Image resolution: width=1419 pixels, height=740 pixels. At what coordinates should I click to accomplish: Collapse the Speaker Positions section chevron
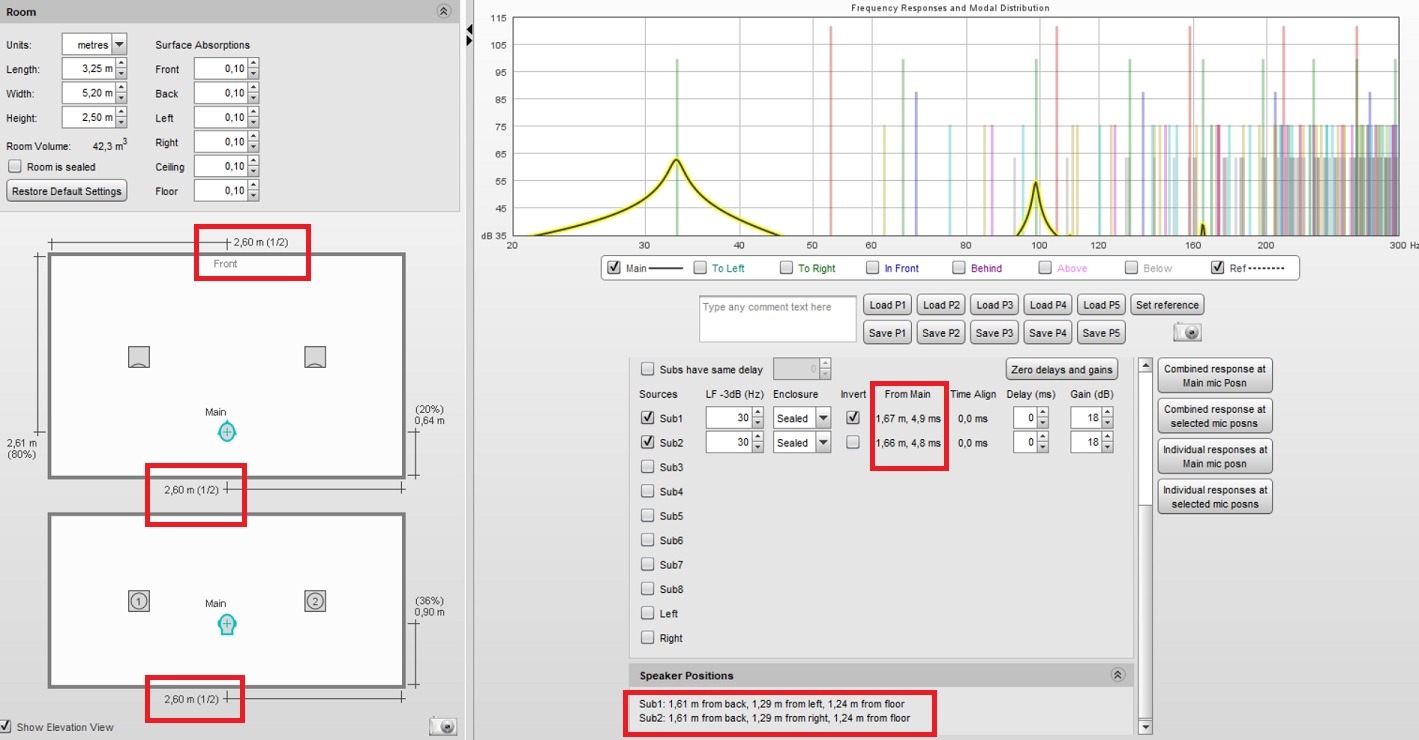pos(1118,675)
